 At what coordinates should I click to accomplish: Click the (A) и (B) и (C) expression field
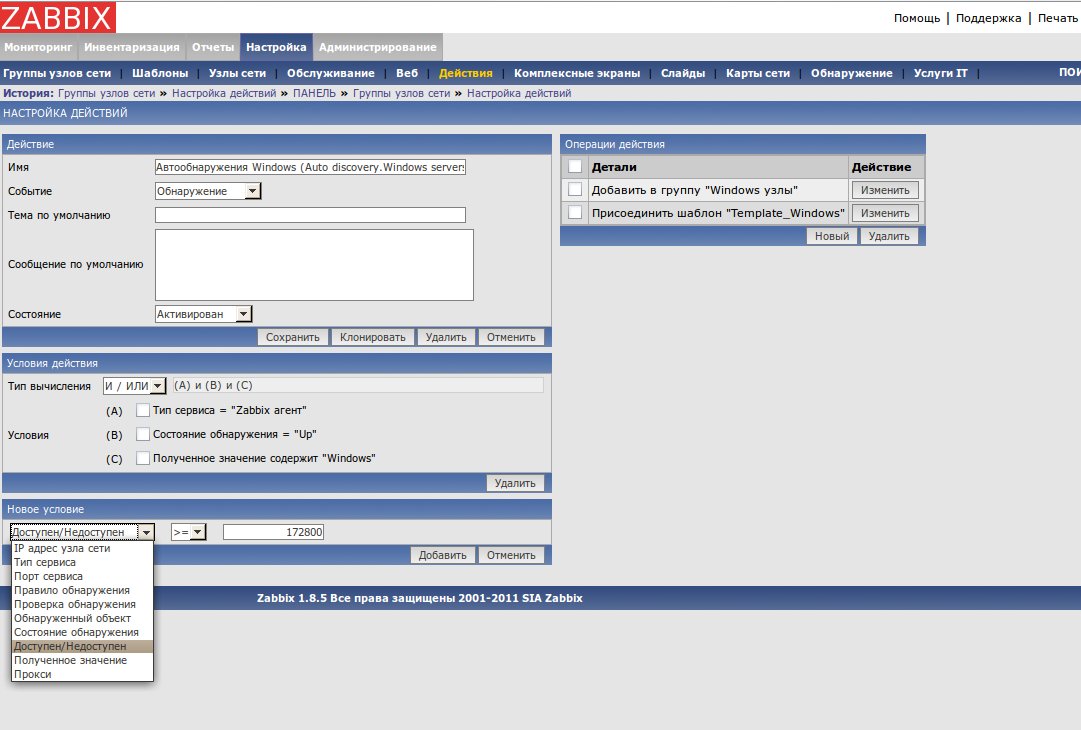(358, 385)
